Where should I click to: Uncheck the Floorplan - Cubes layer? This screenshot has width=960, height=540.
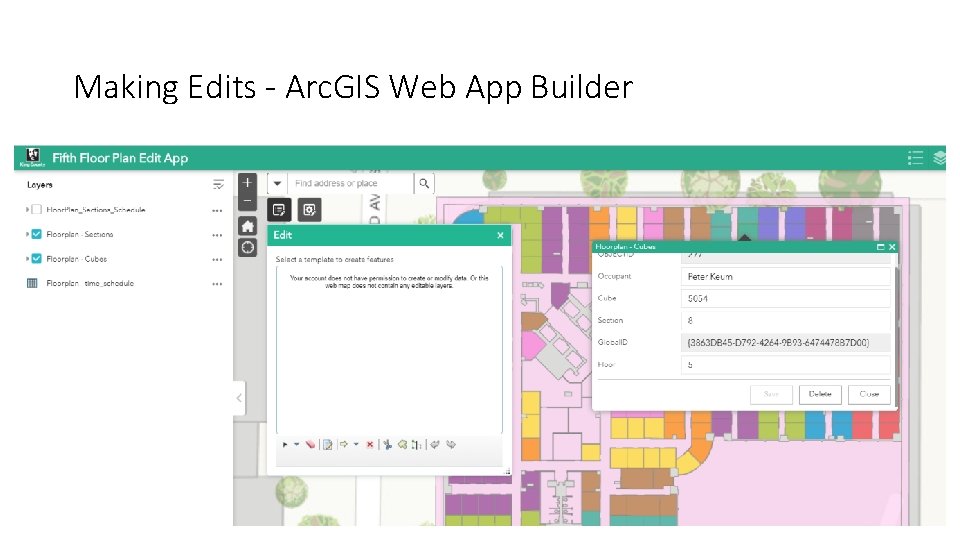click(37, 258)
